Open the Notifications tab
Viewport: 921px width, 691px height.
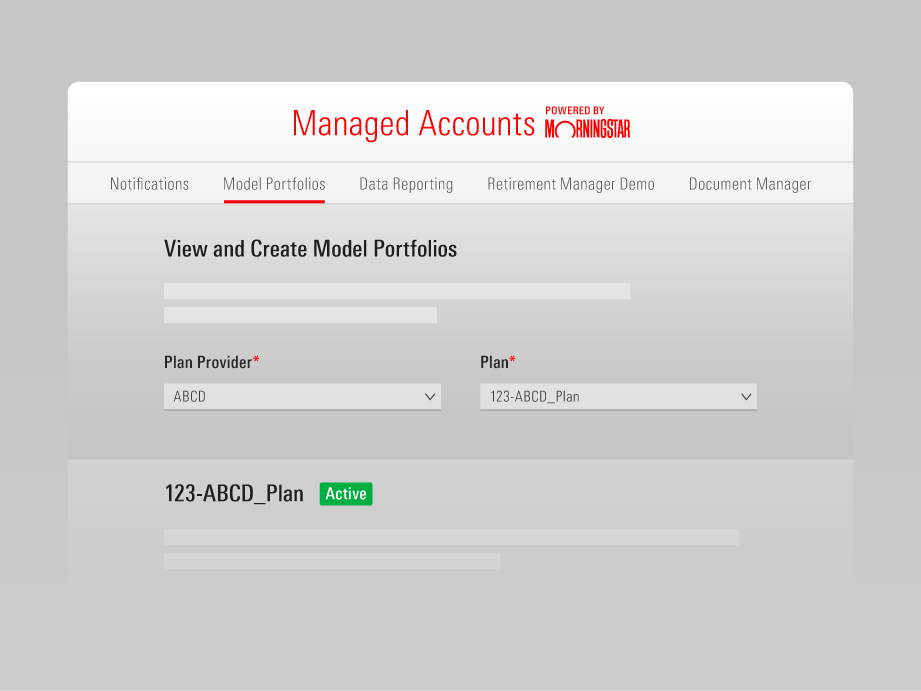149,184
